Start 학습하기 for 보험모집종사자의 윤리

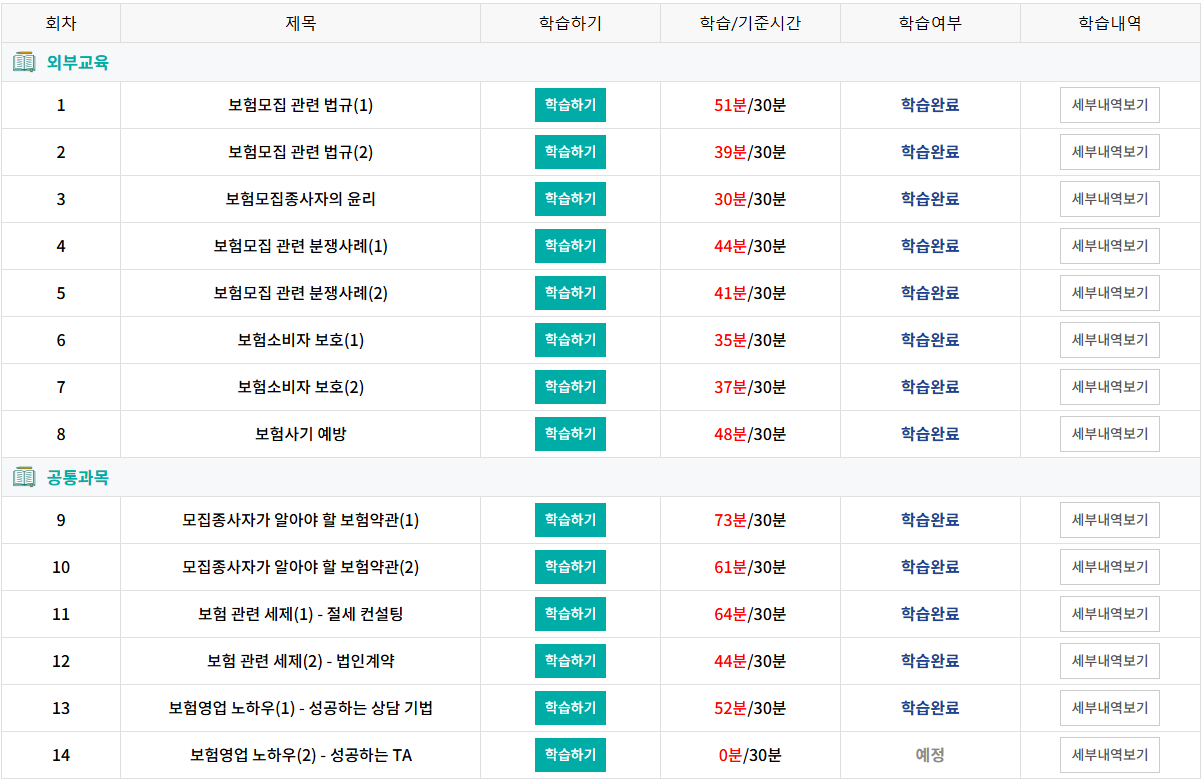570,199
